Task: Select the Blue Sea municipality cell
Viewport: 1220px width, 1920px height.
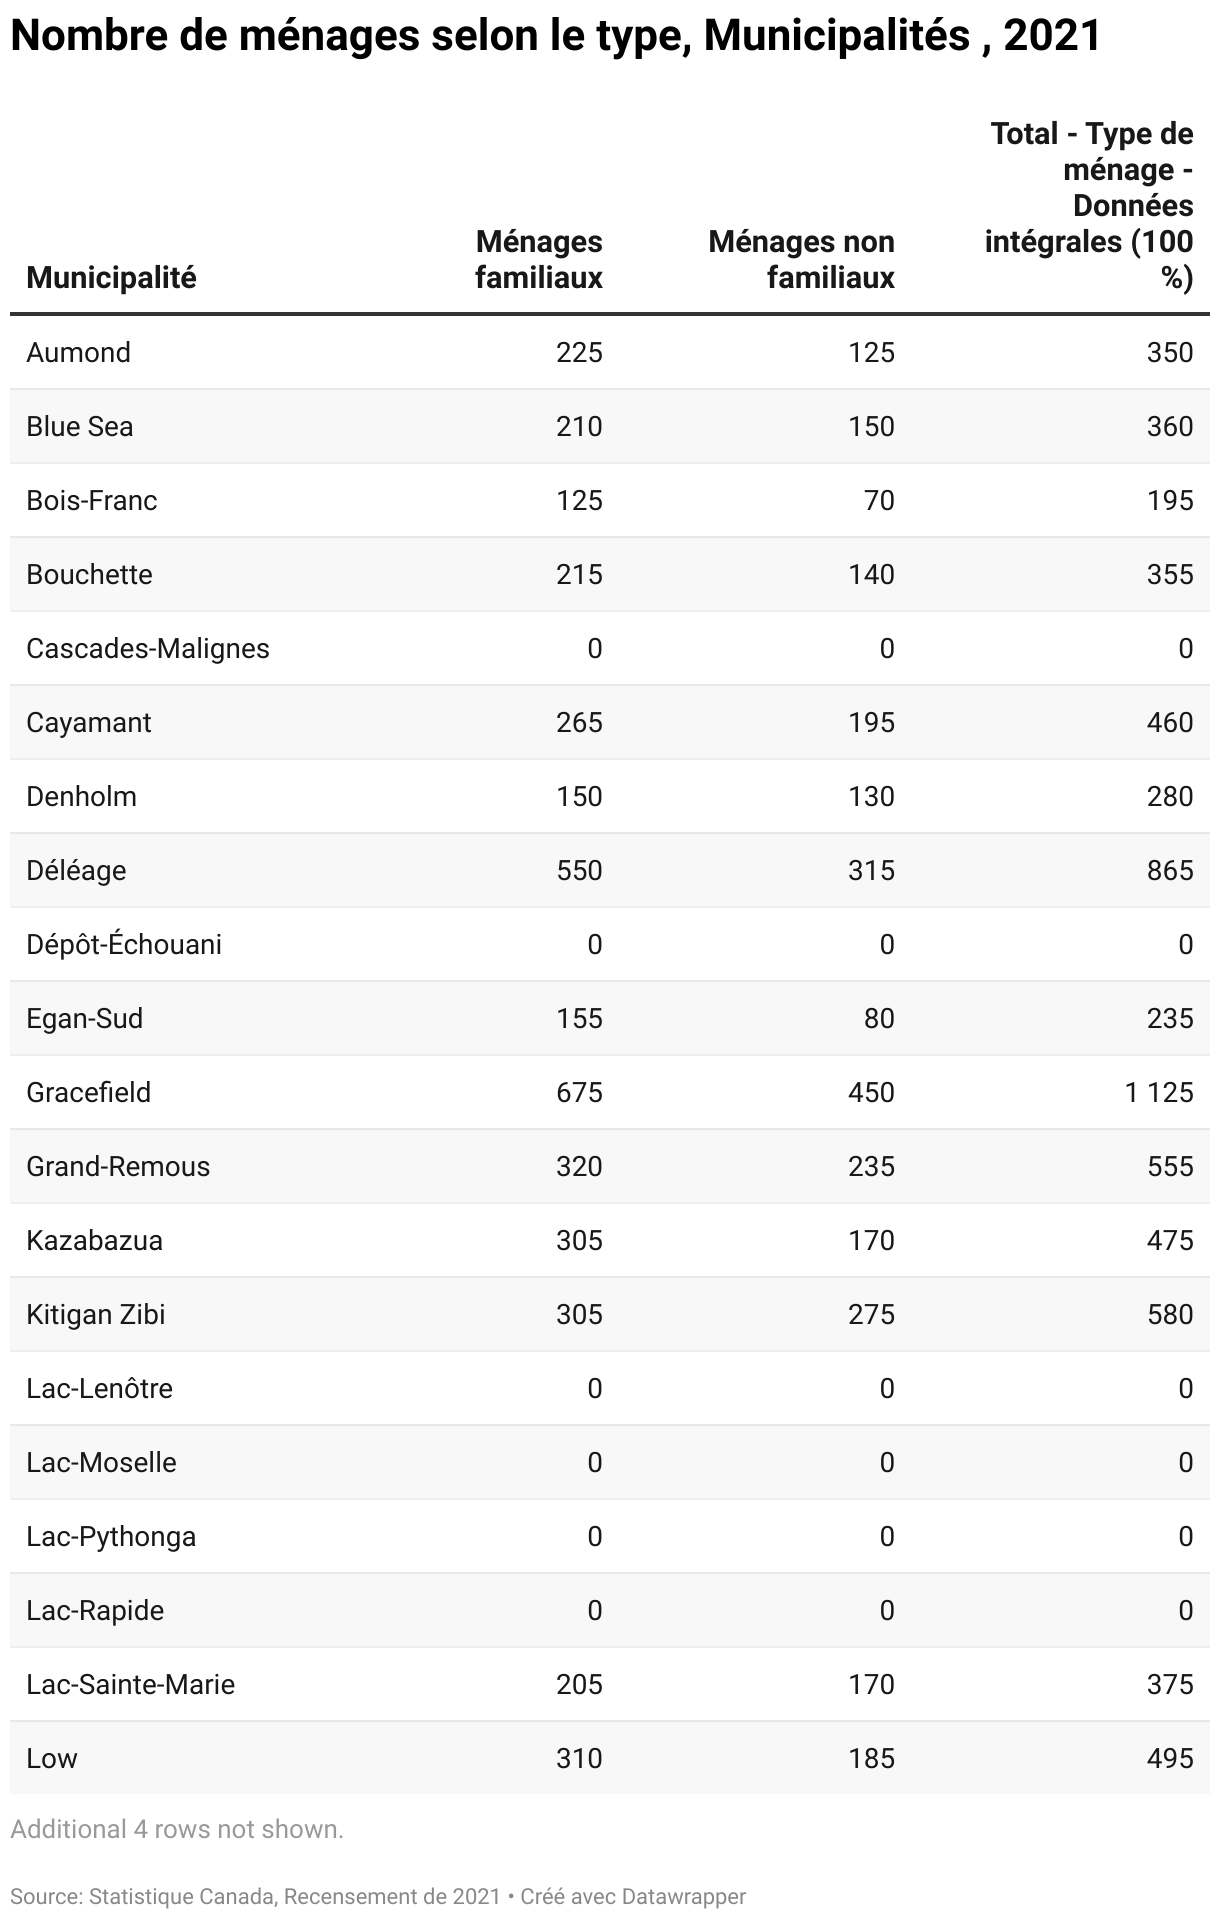Action: (x=80, y=426)
